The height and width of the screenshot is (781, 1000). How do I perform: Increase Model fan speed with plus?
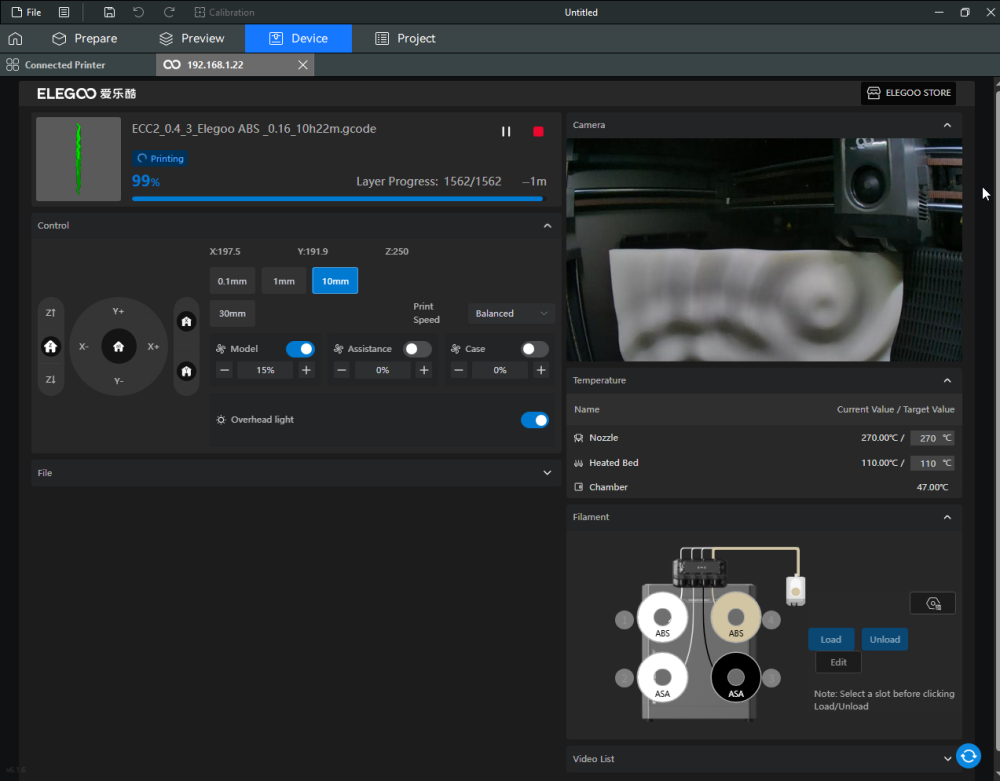point(306,370)
